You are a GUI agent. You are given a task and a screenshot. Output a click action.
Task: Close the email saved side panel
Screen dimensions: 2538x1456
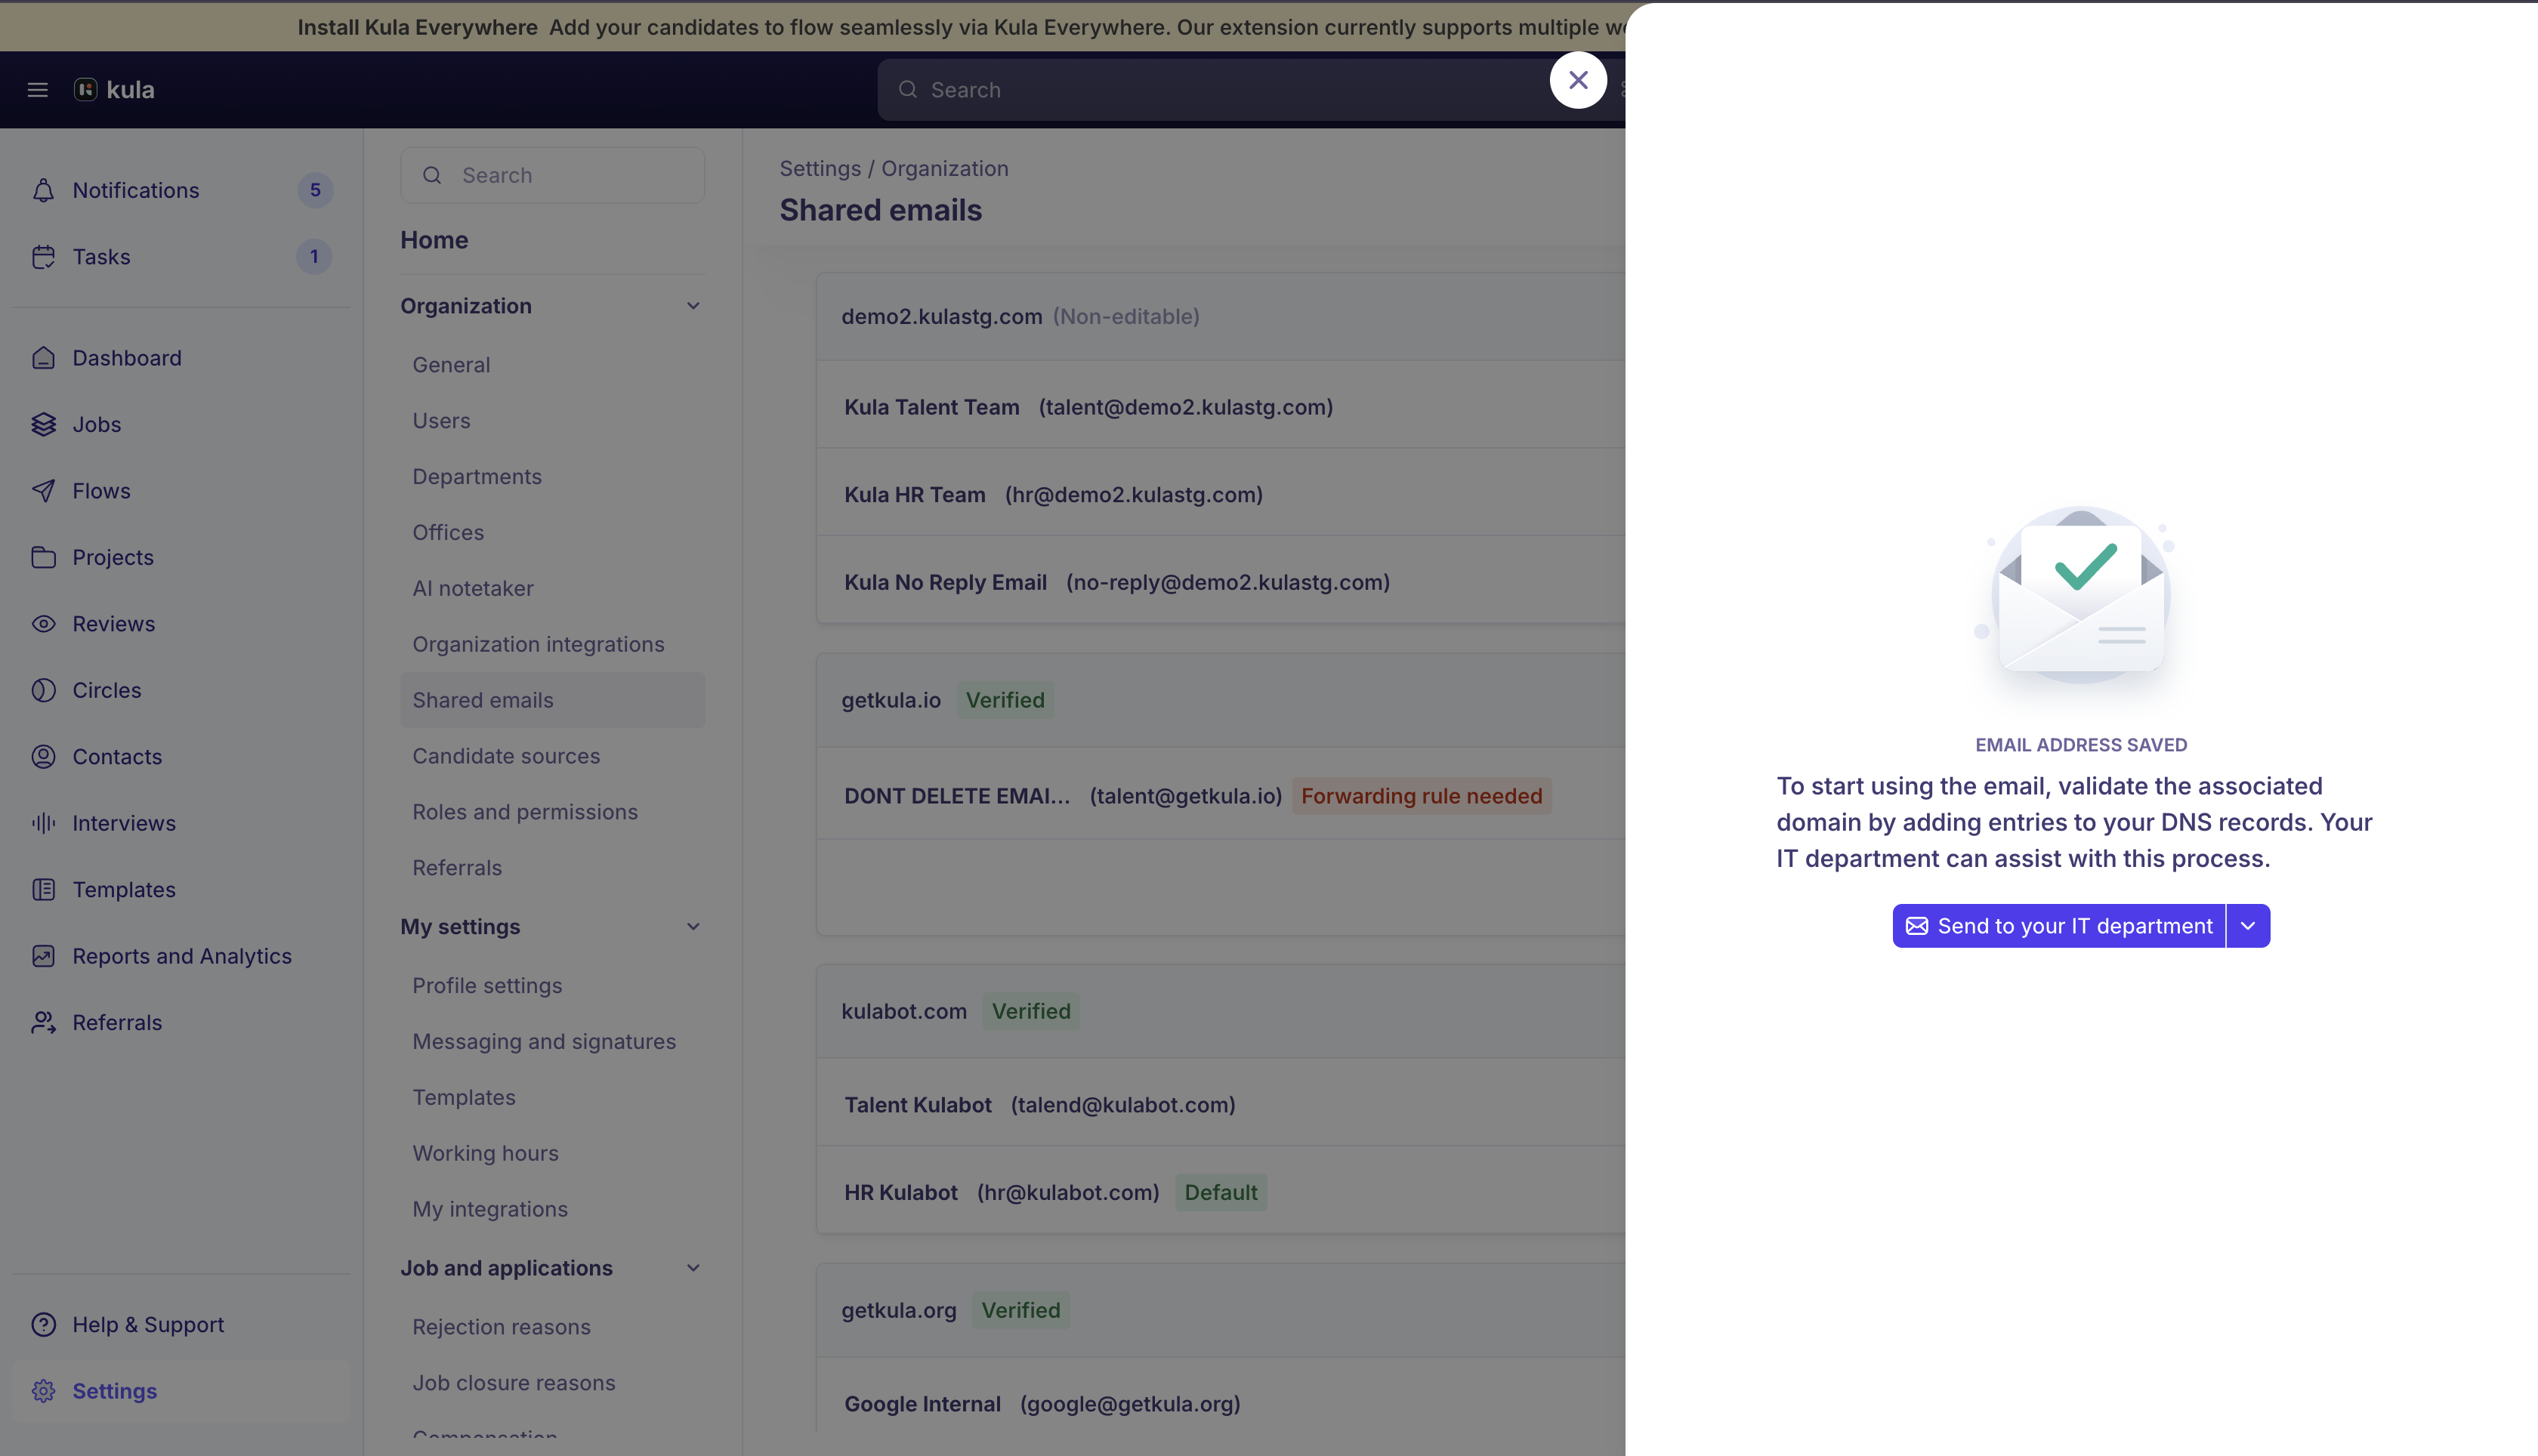tap(1578, 80)
